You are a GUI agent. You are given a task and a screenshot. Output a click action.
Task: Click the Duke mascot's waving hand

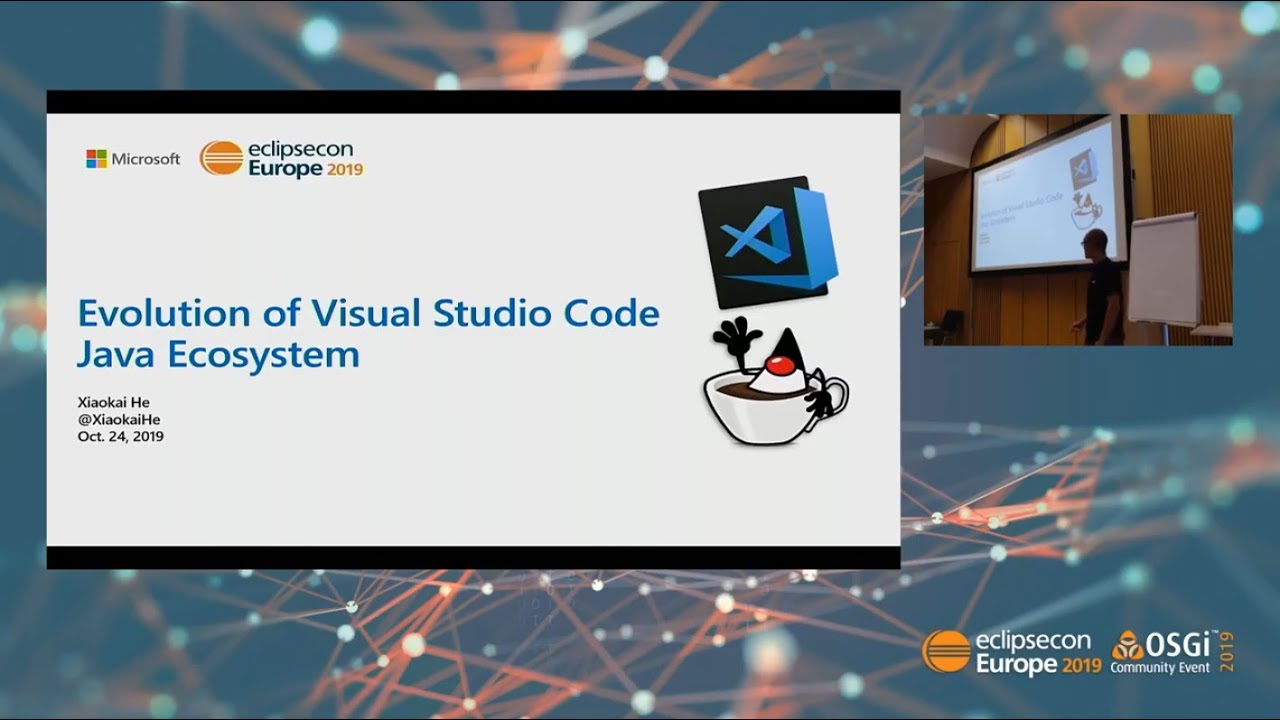[737, 335]
